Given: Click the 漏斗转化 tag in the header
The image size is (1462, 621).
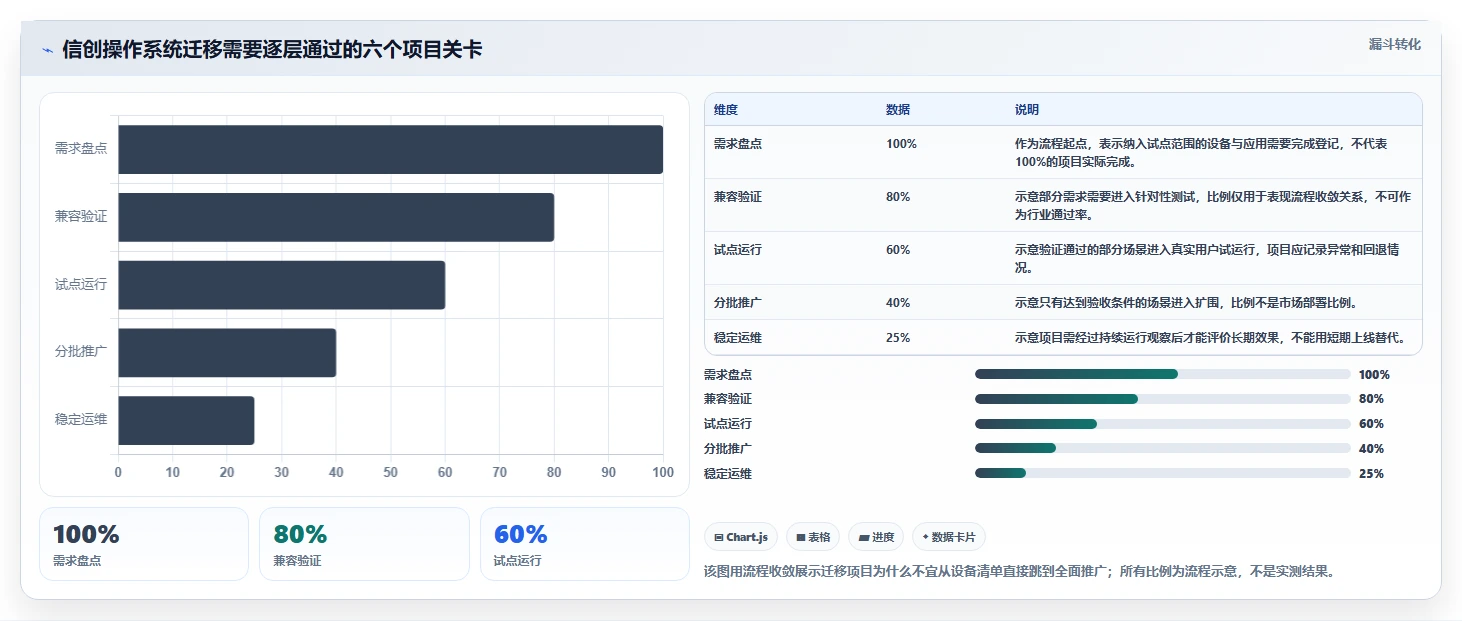Looking at the screenshot, I should pyautogui.click(x=1394, y=44).
